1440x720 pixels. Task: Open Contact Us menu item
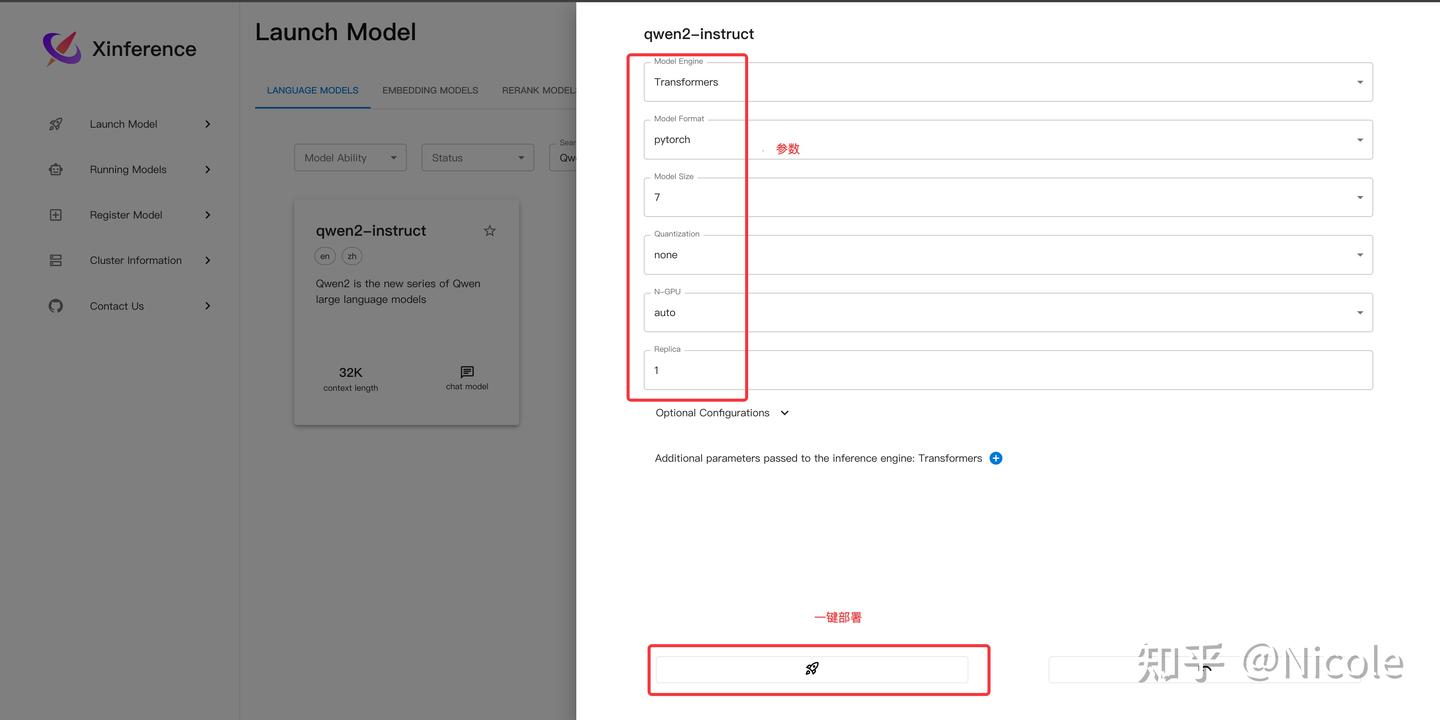point(117,306)
